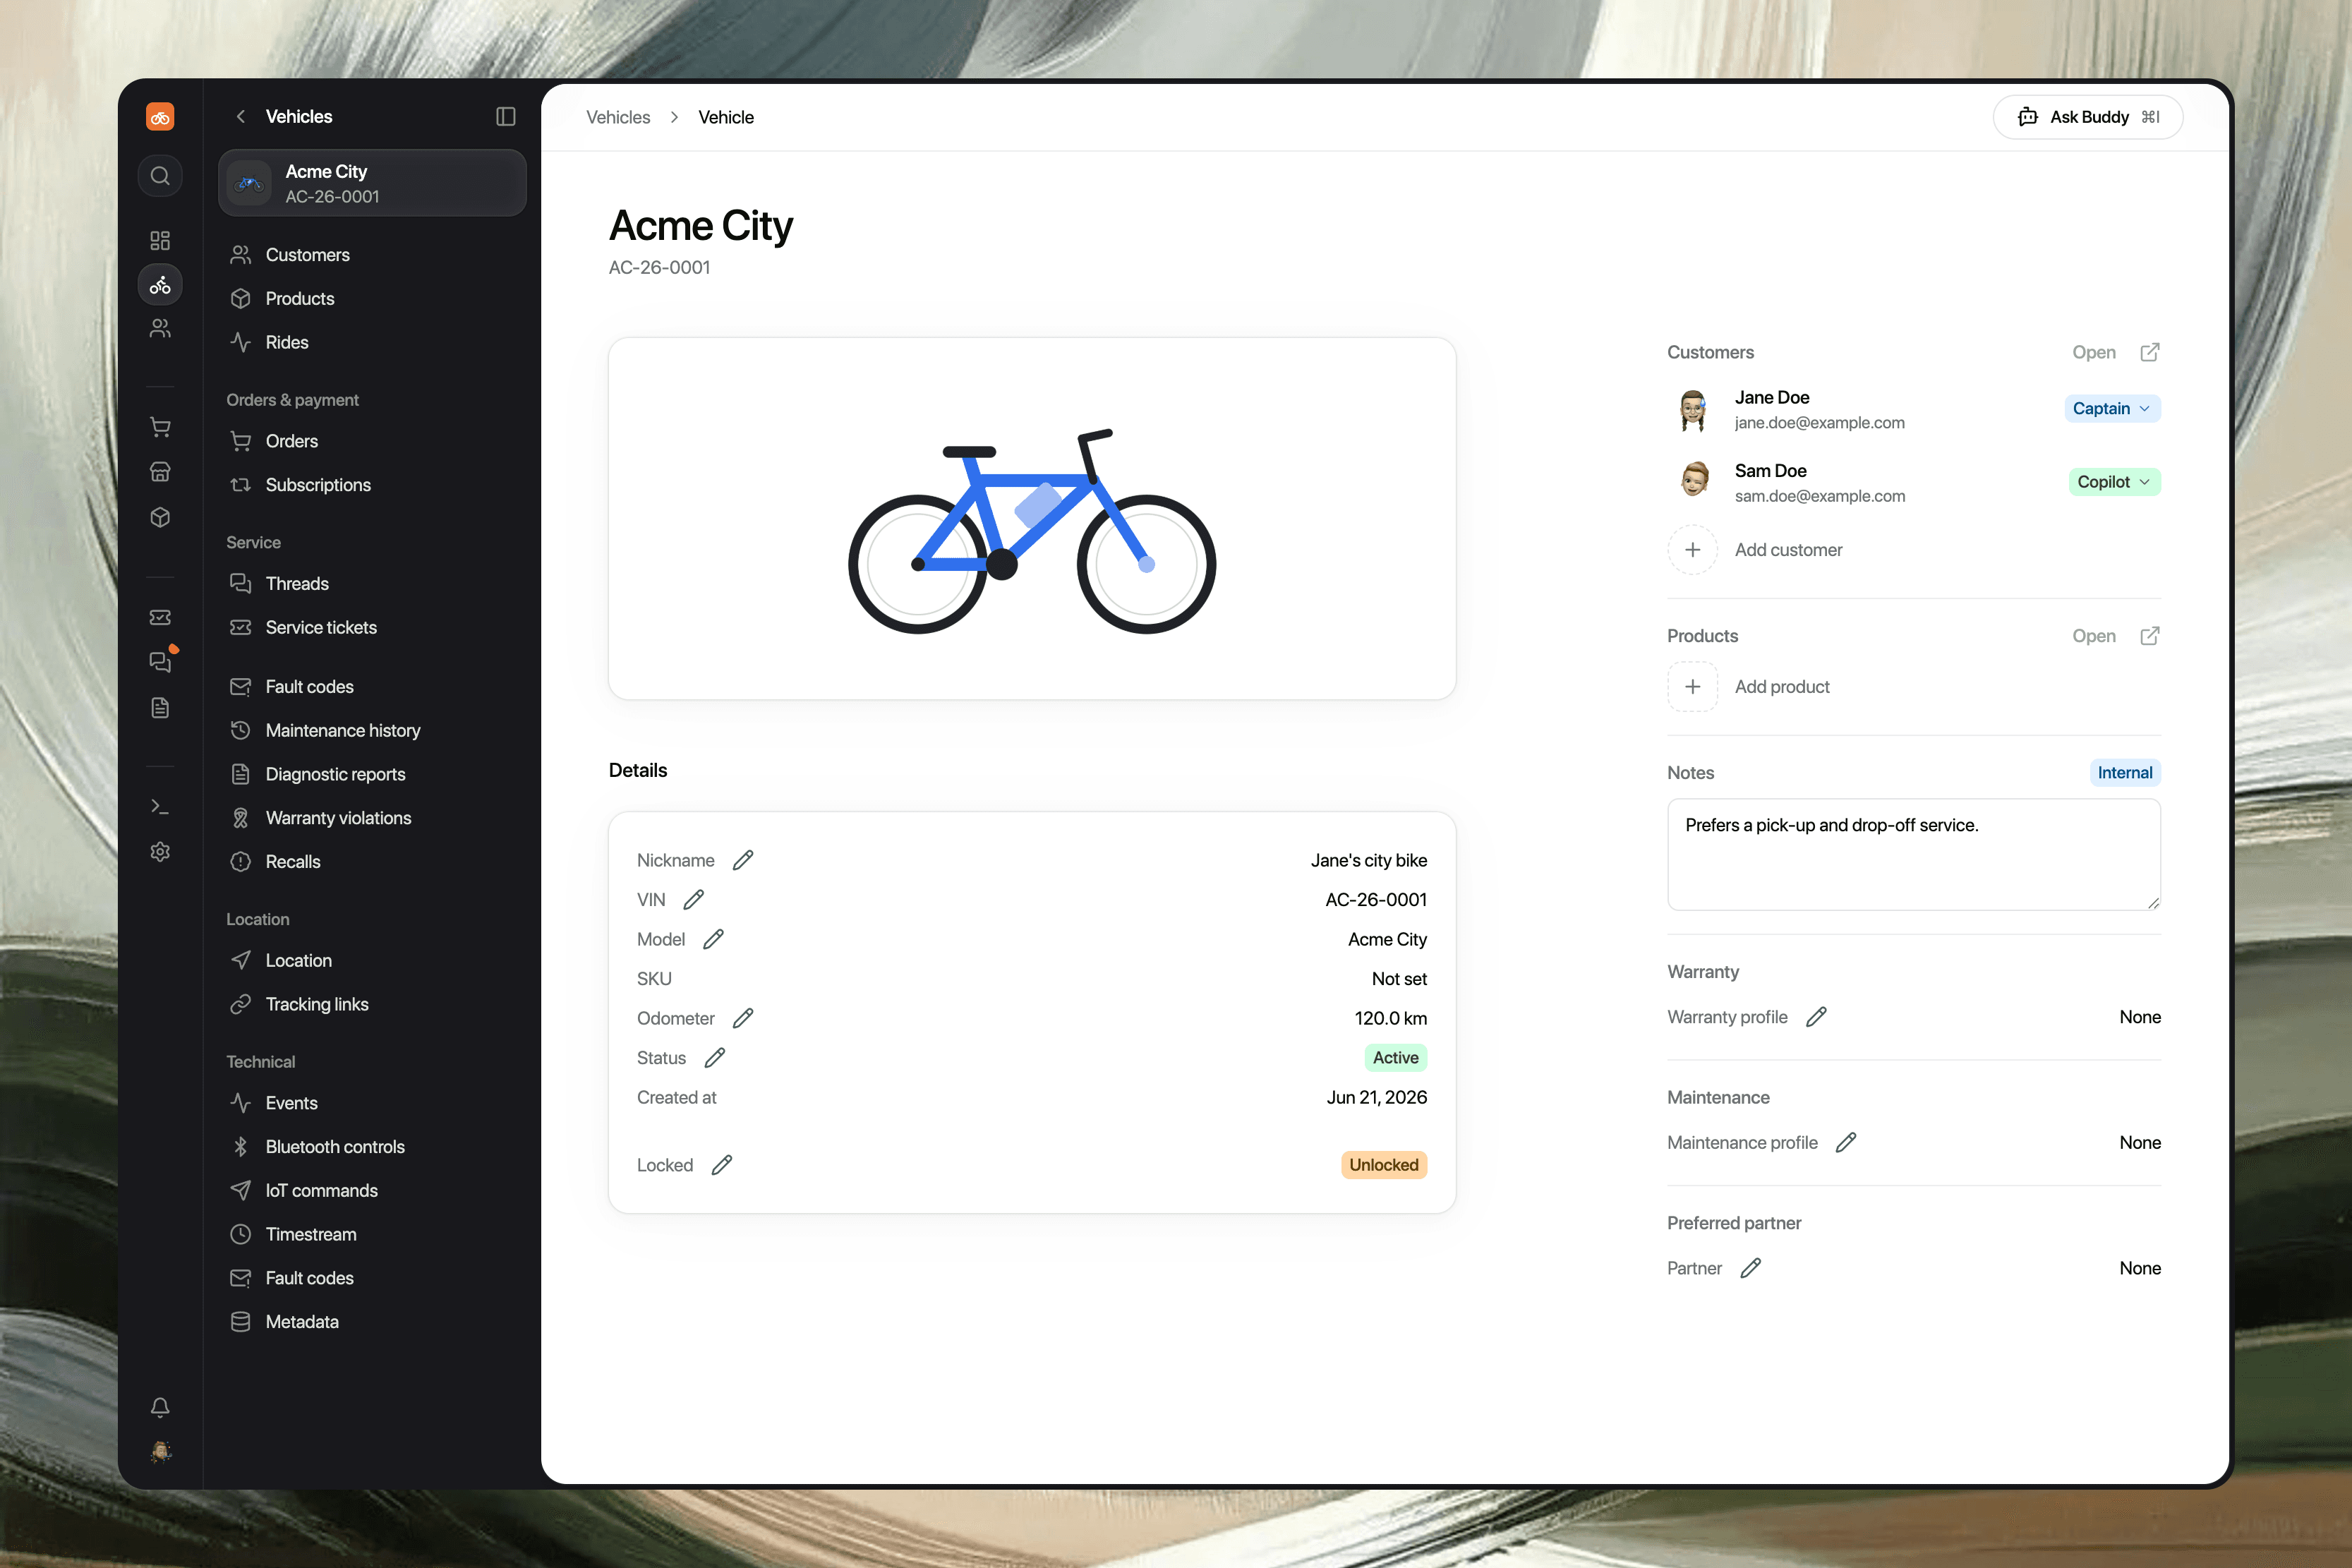Open notifications bell icon
The height and width of the screenshot is (1568, 2352).
[x=160, y=1407]
